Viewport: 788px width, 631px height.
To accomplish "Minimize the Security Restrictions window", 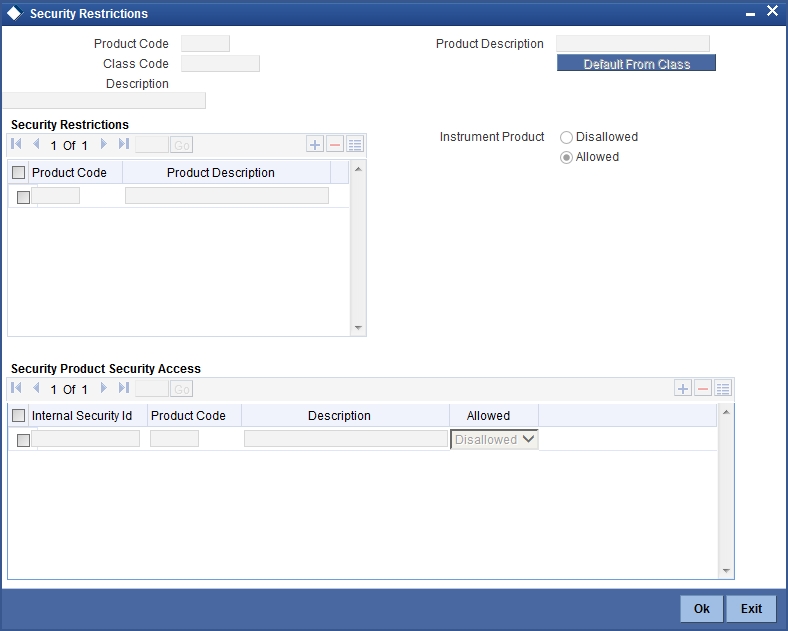I will click(x=750, y=14).
